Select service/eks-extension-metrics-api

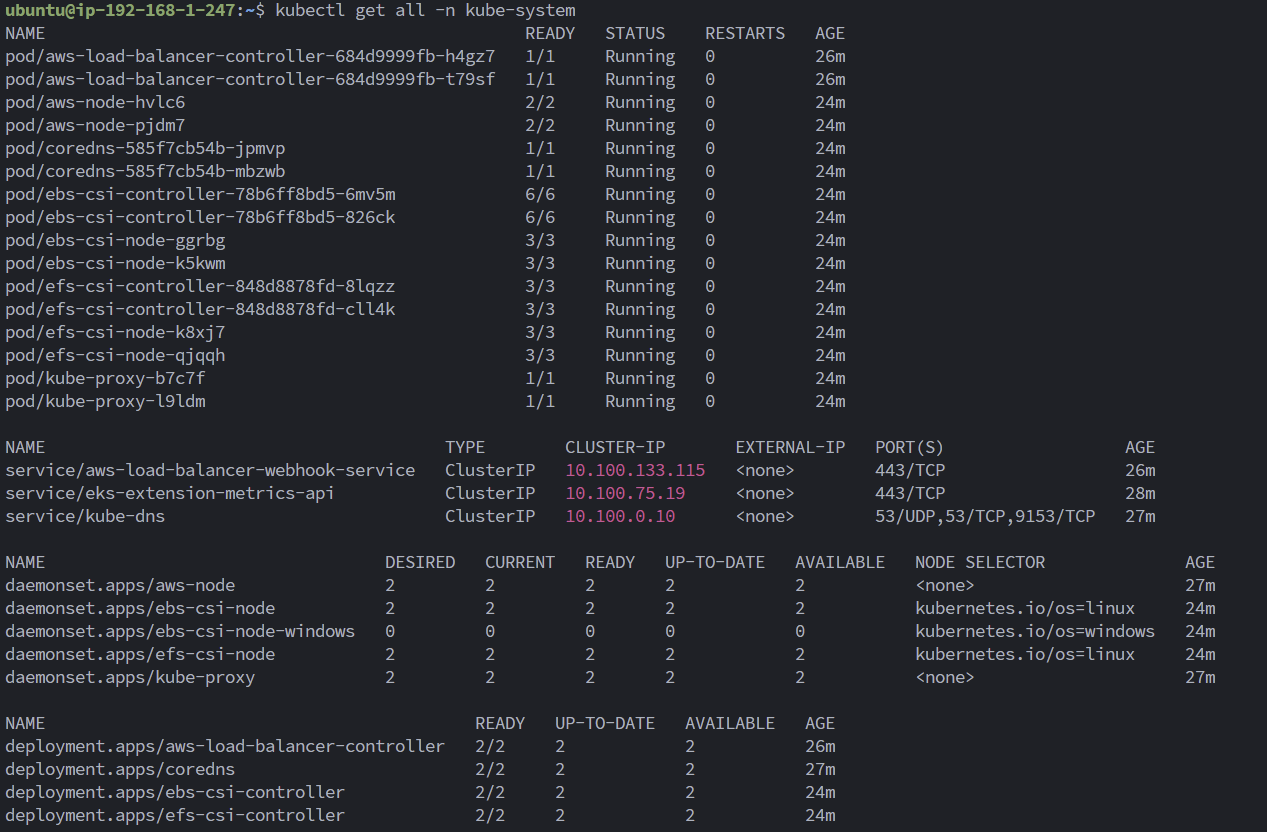coord(170,493)
